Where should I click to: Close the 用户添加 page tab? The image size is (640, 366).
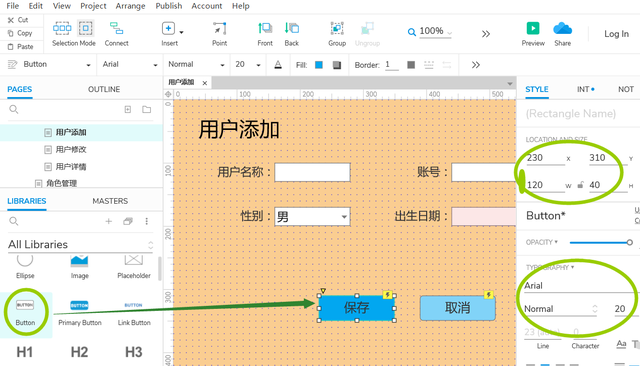pos(204,83)
